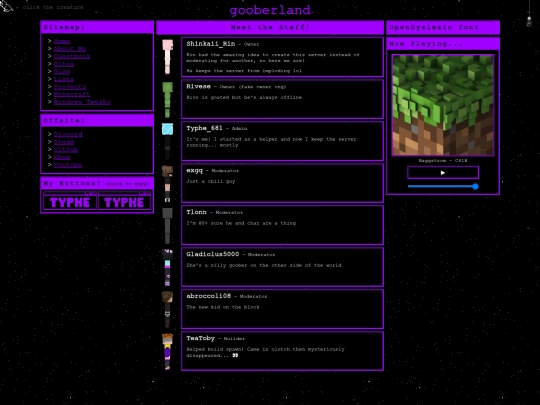Visit the Steam offsite link
This screenshot has height=405, width=540.
(x=64, y=142)
